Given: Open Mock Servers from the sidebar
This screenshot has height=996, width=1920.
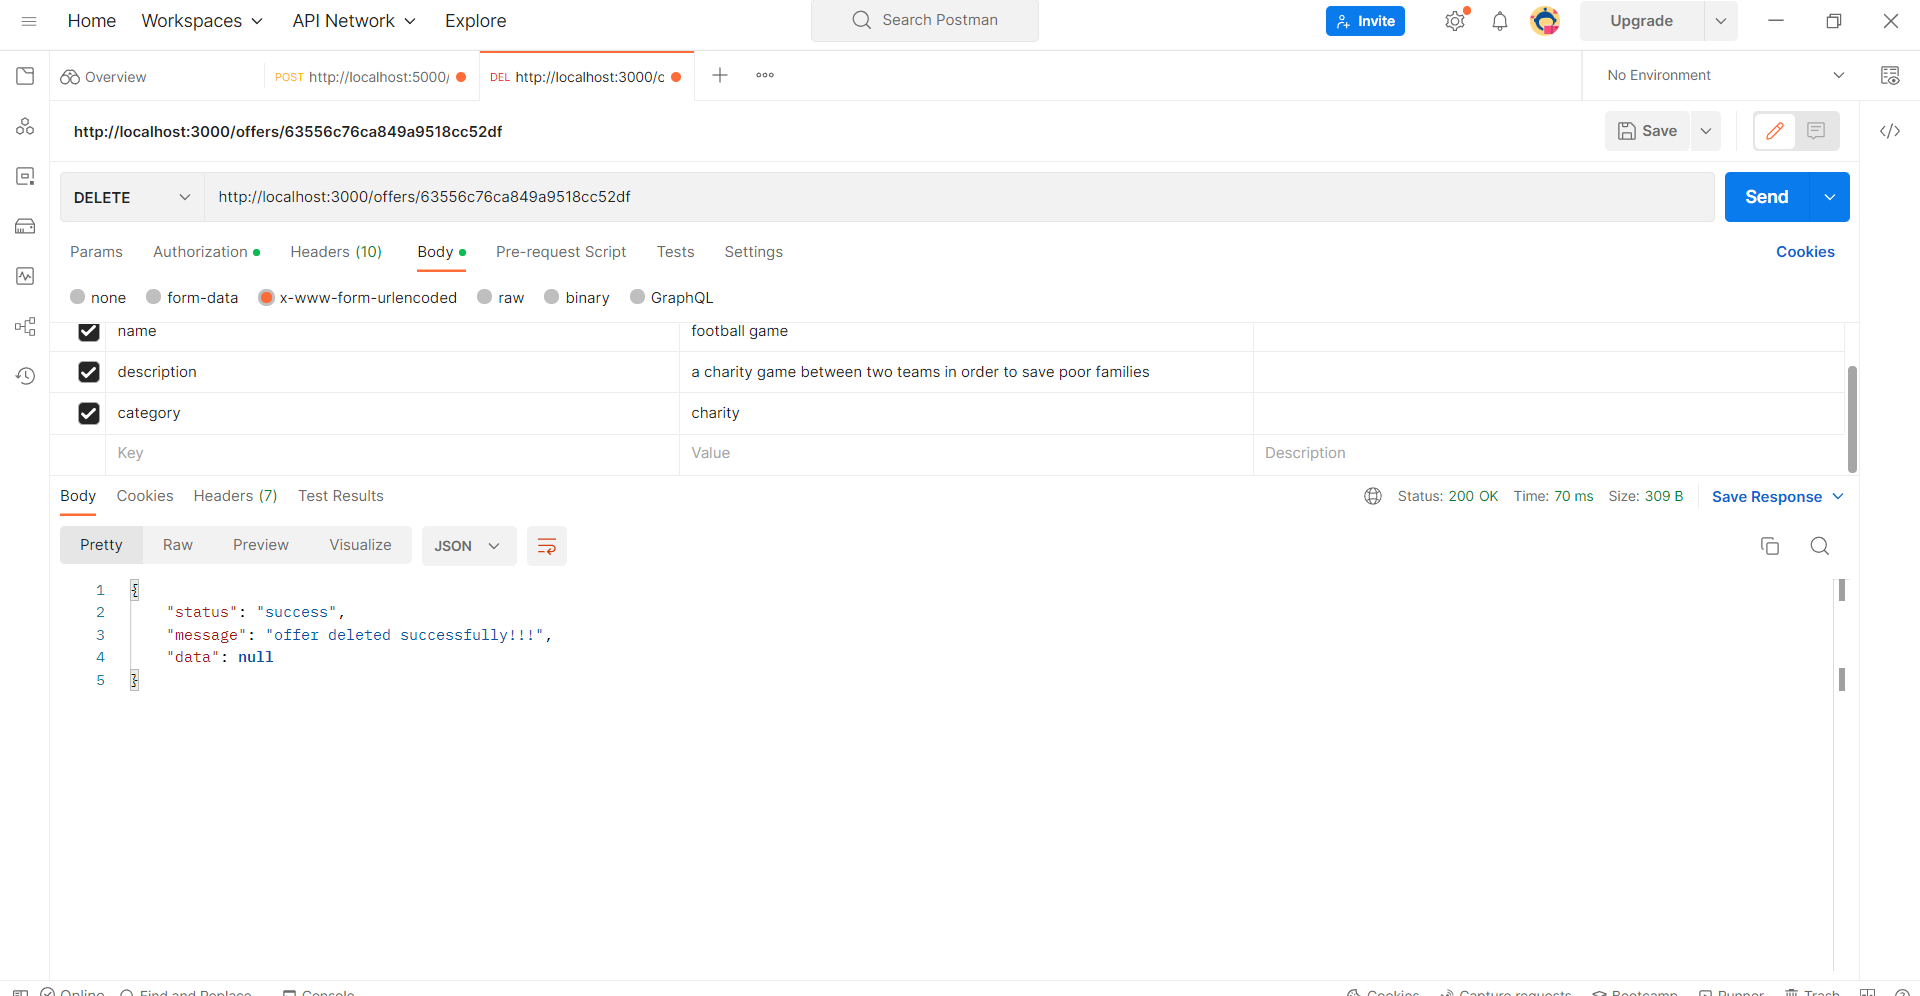Looking at the screenshot, I should (x=25, y=226).
